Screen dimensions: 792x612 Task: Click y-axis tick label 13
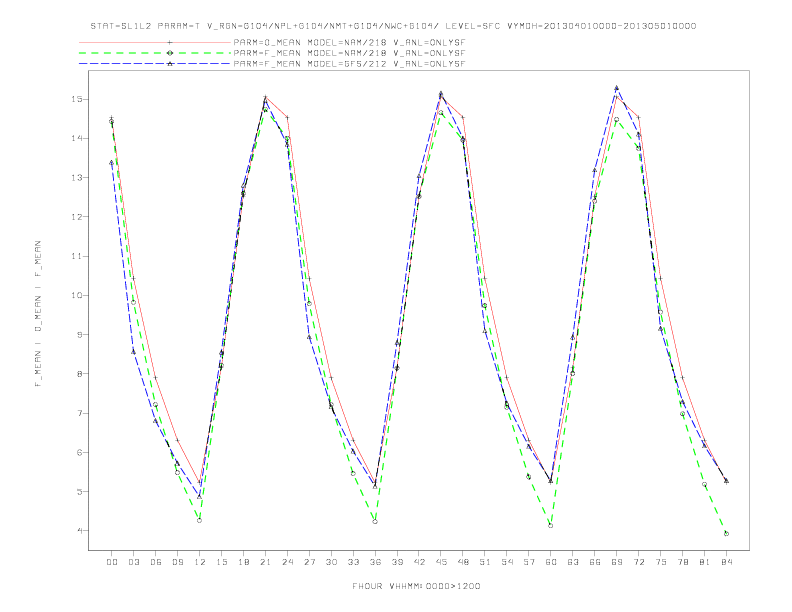pyautogui.click(x=77, y=178)
